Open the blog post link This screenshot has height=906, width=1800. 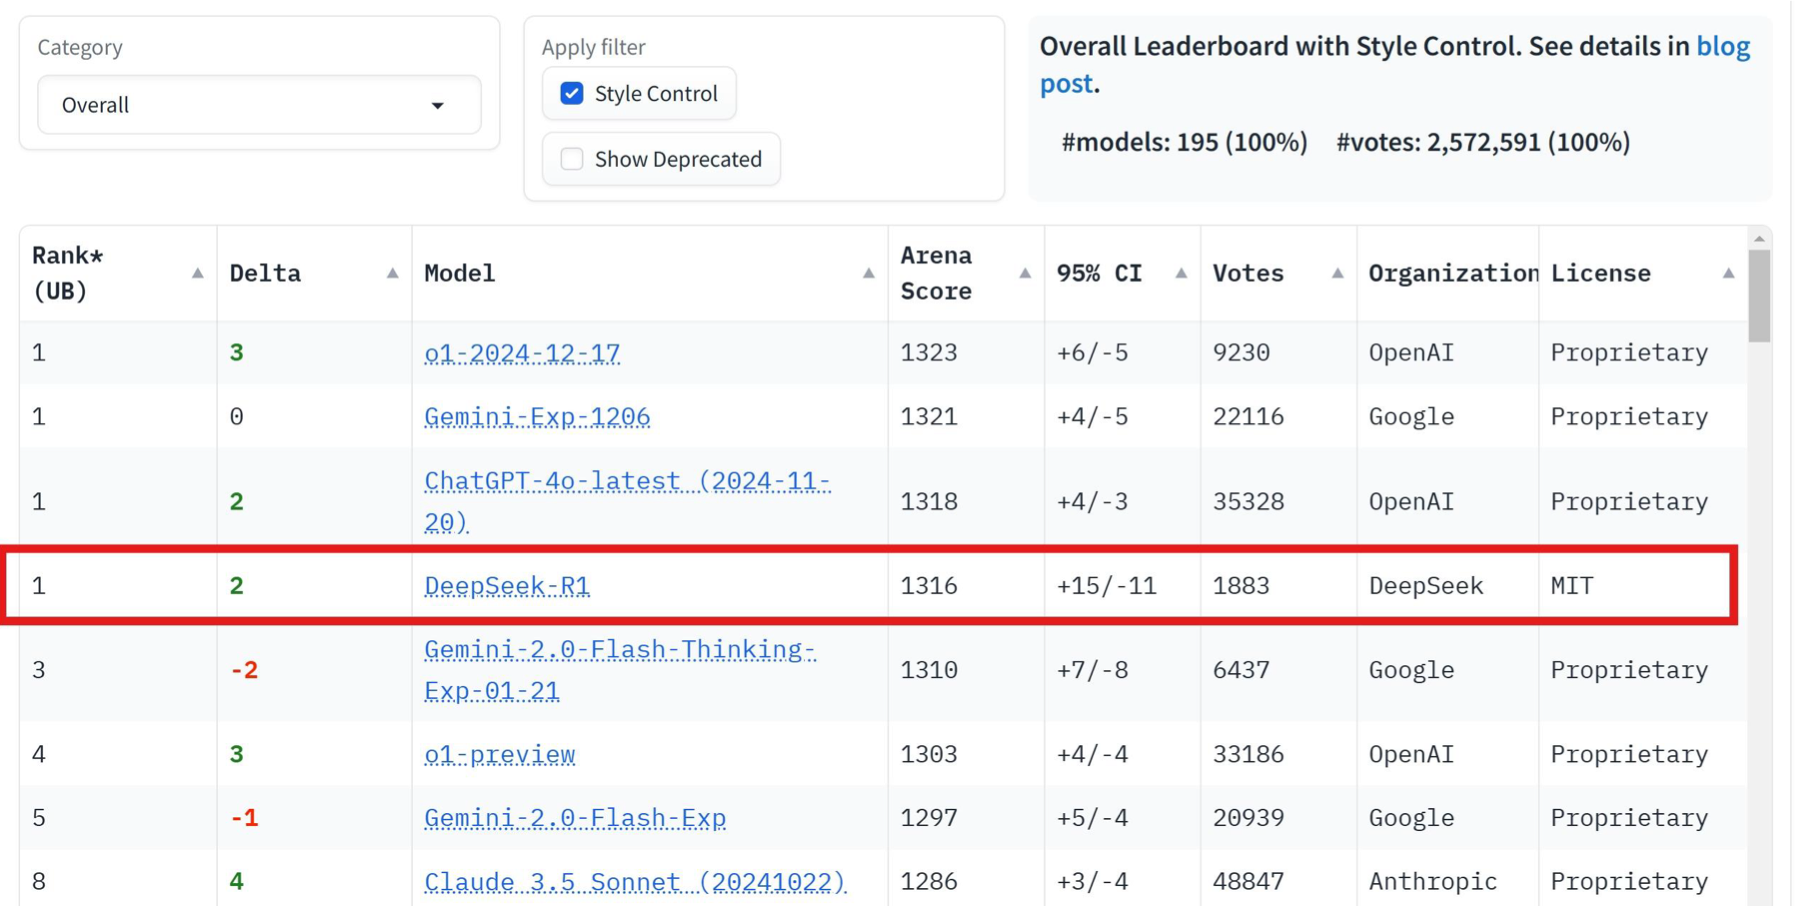[1722, 47]
